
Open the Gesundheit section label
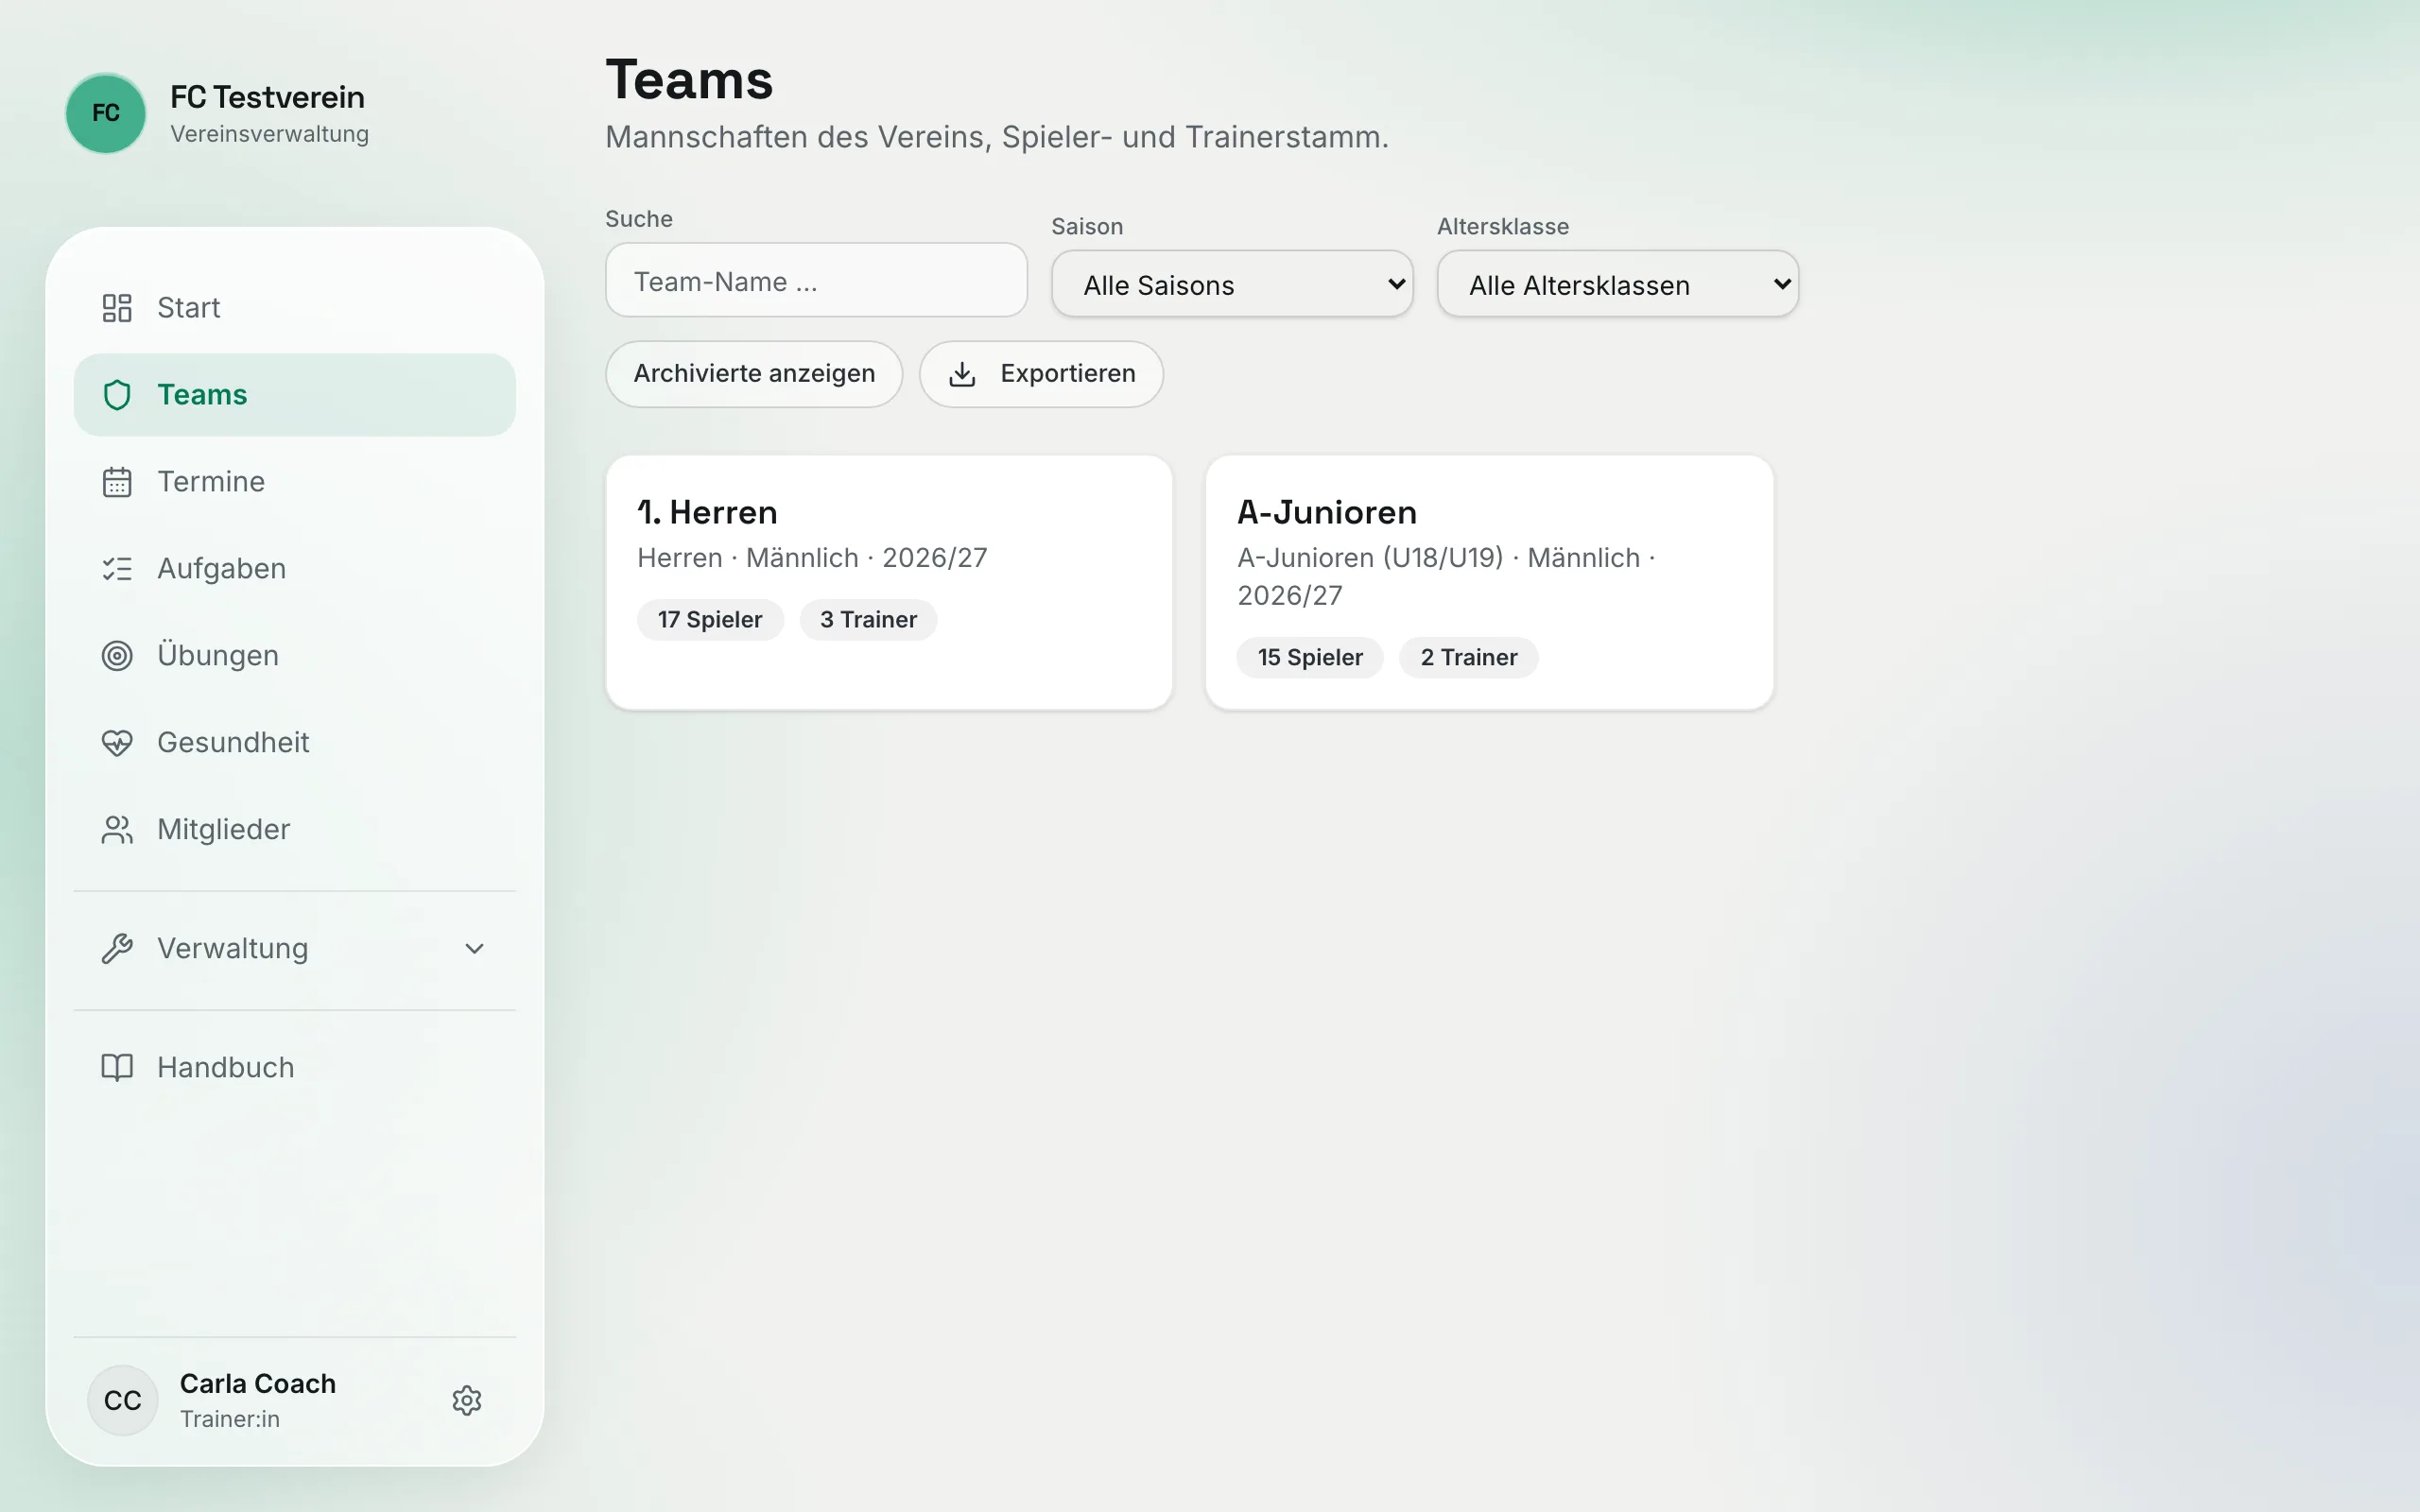(233, 743)
